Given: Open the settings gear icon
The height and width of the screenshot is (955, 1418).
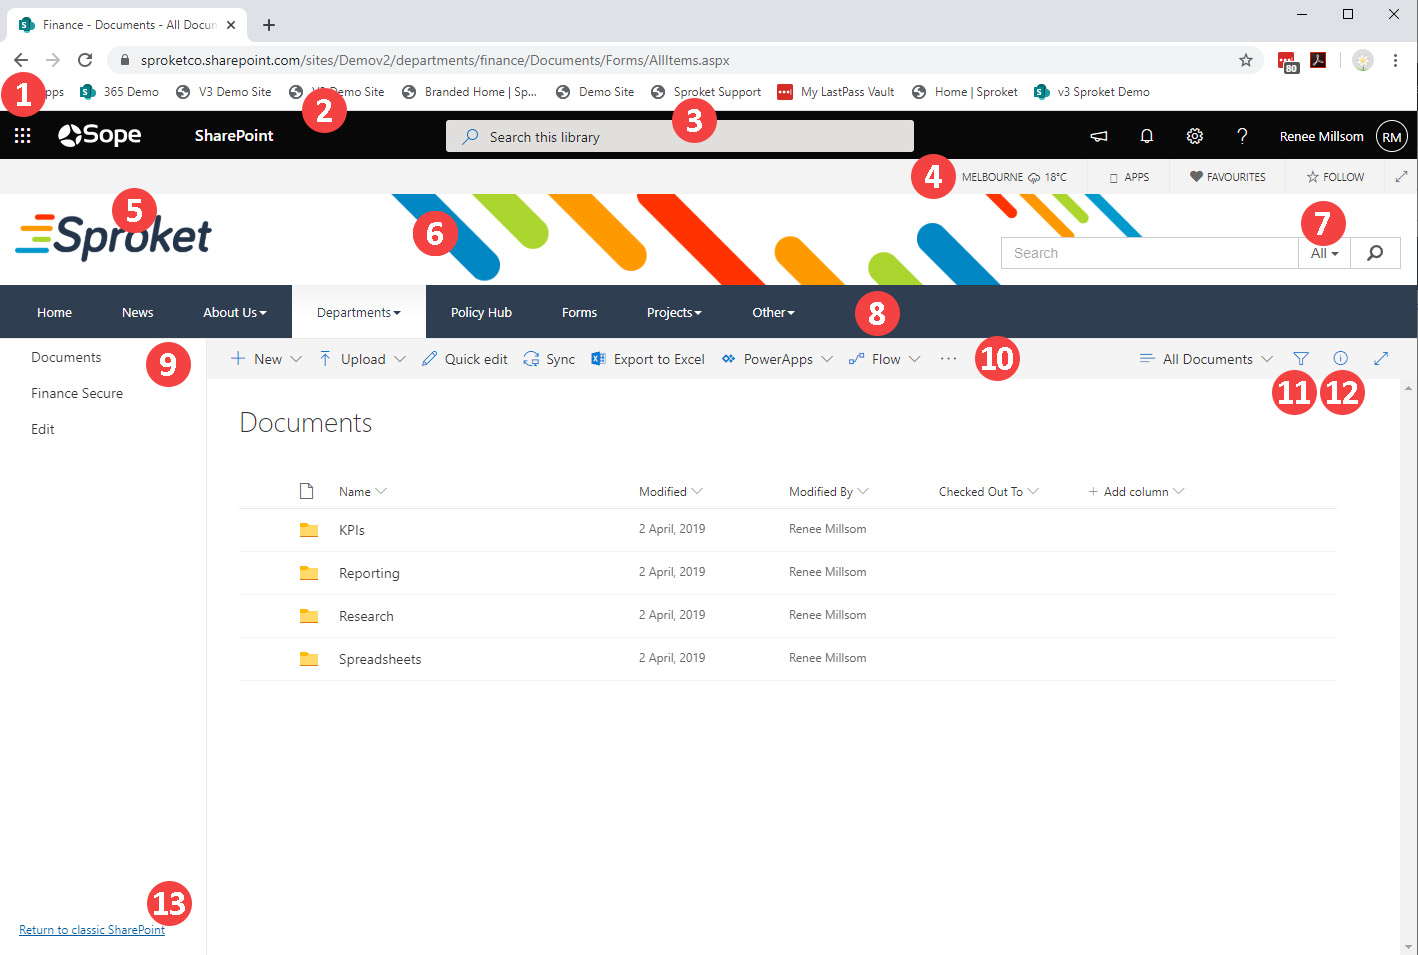Looking at the screenshot, I should (x=1194, y=136).
